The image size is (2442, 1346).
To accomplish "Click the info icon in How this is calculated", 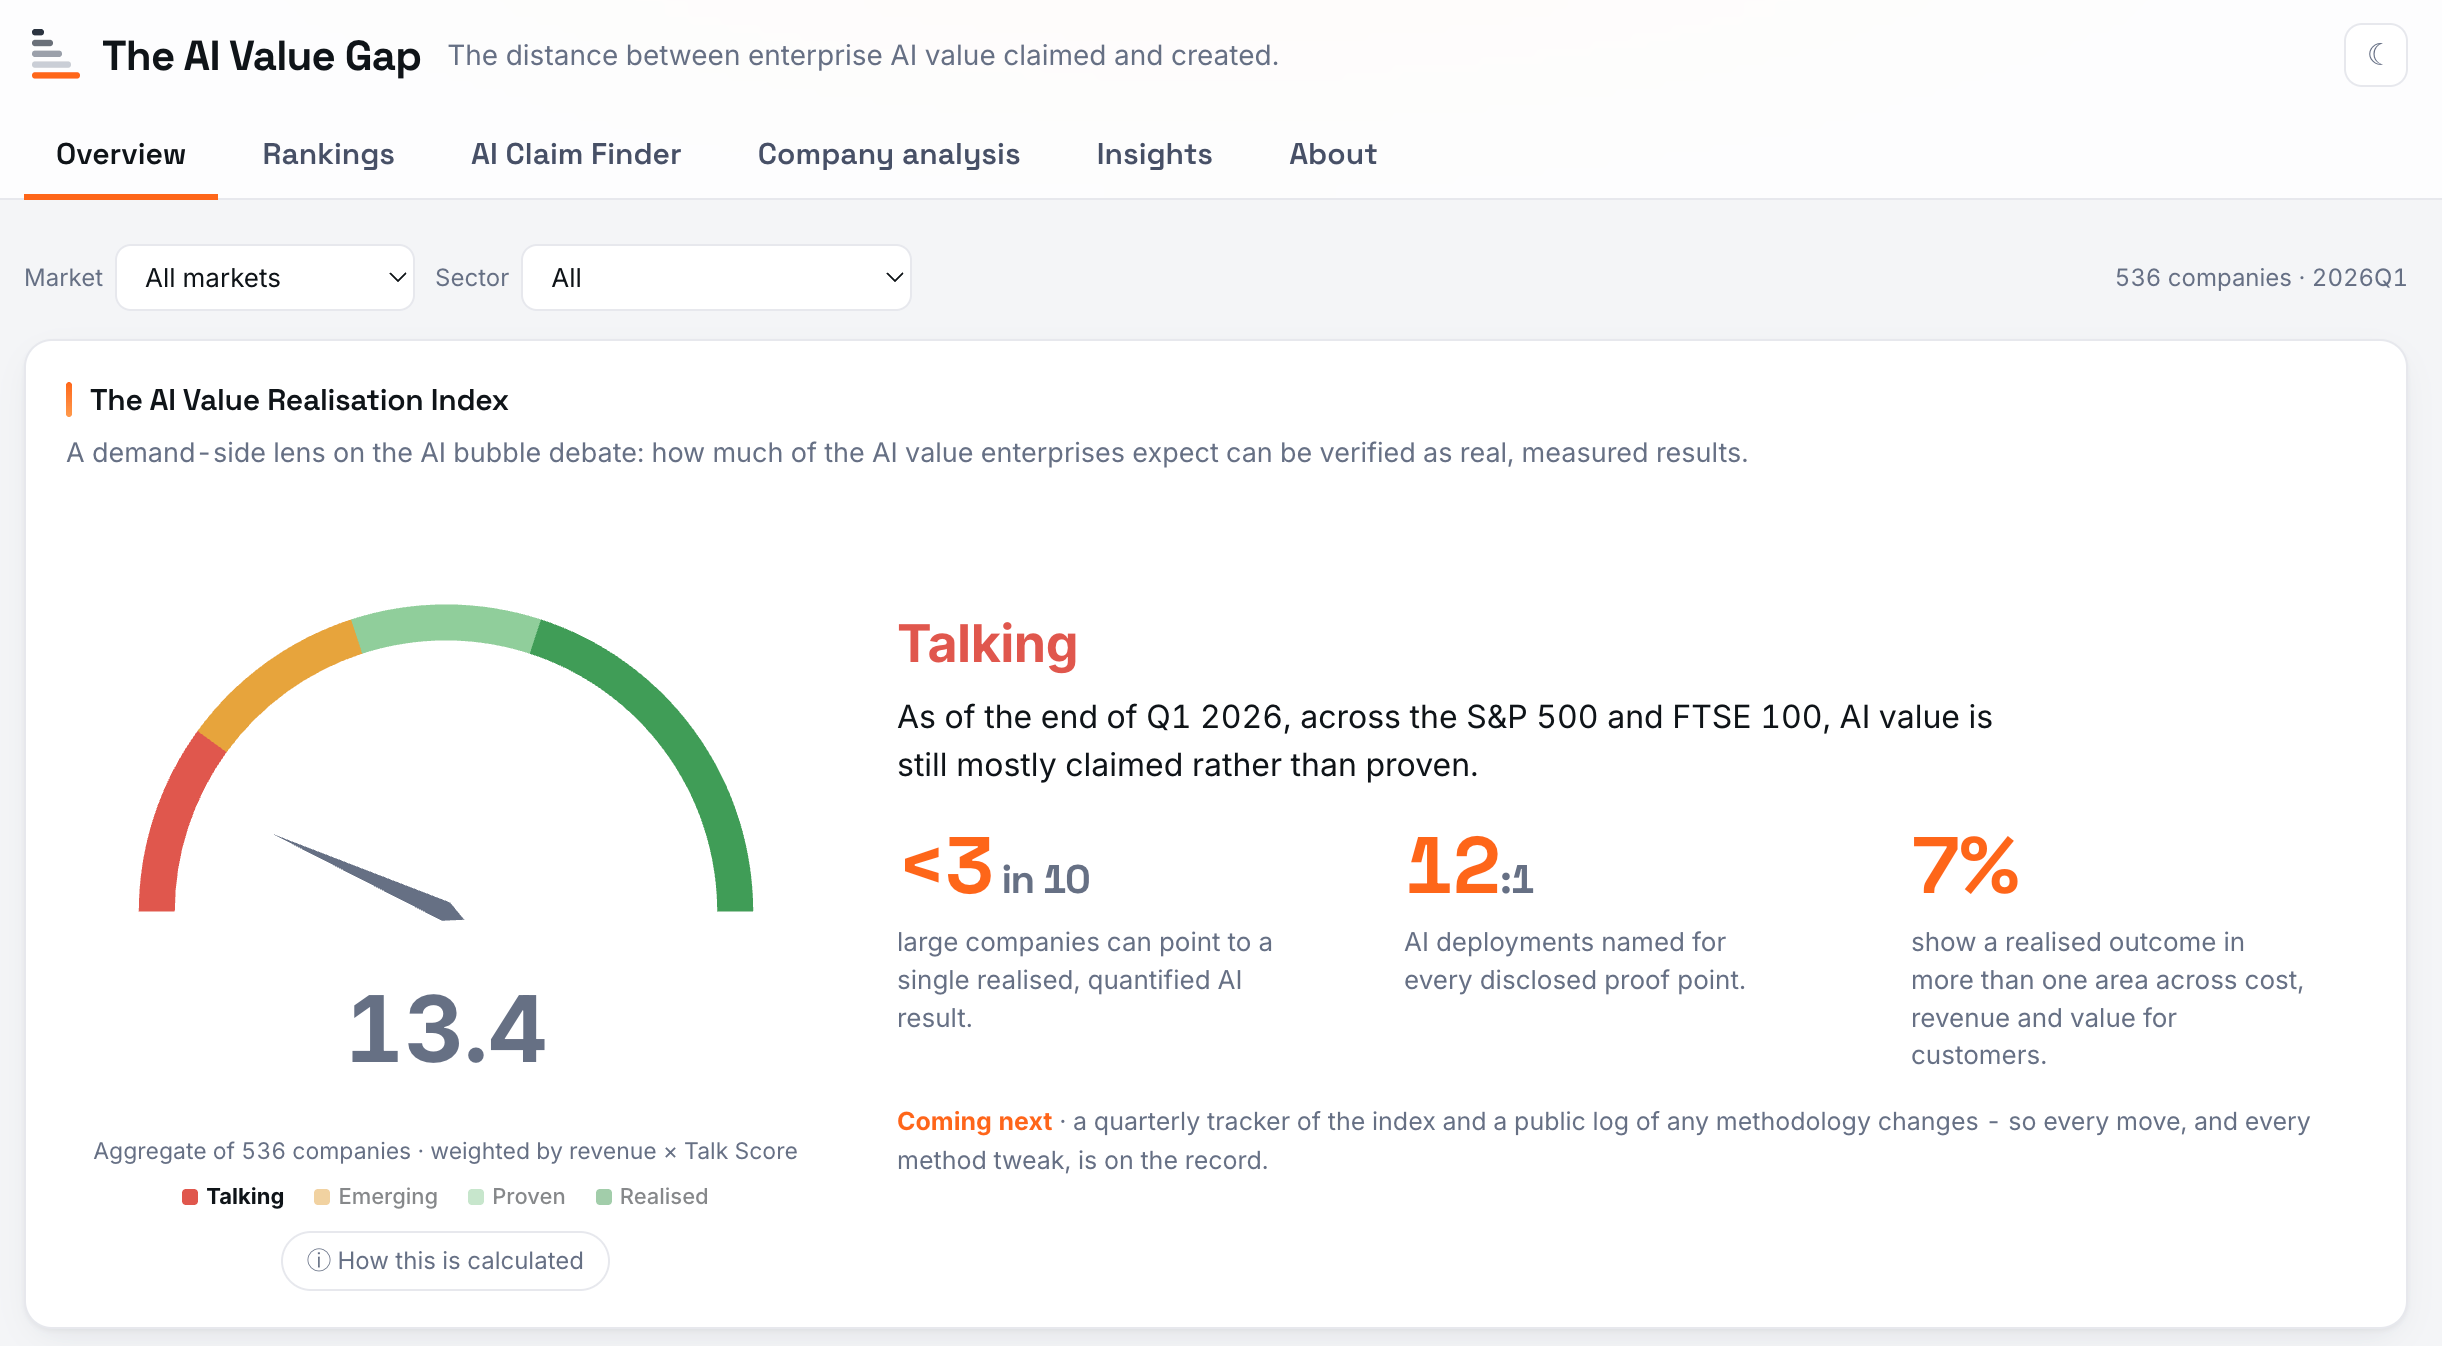I will pos(319,1260).
